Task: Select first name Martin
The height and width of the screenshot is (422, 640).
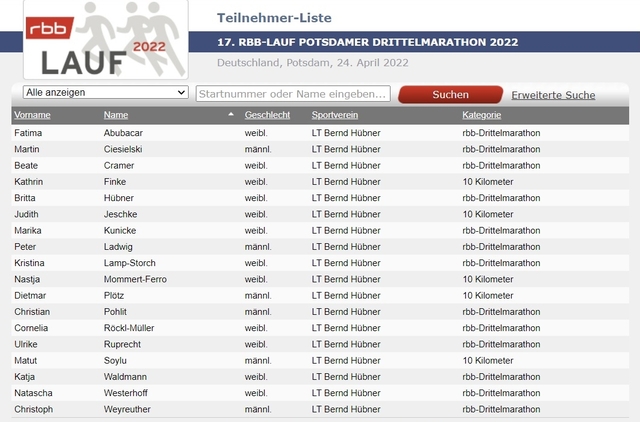Action: [27, 149]
